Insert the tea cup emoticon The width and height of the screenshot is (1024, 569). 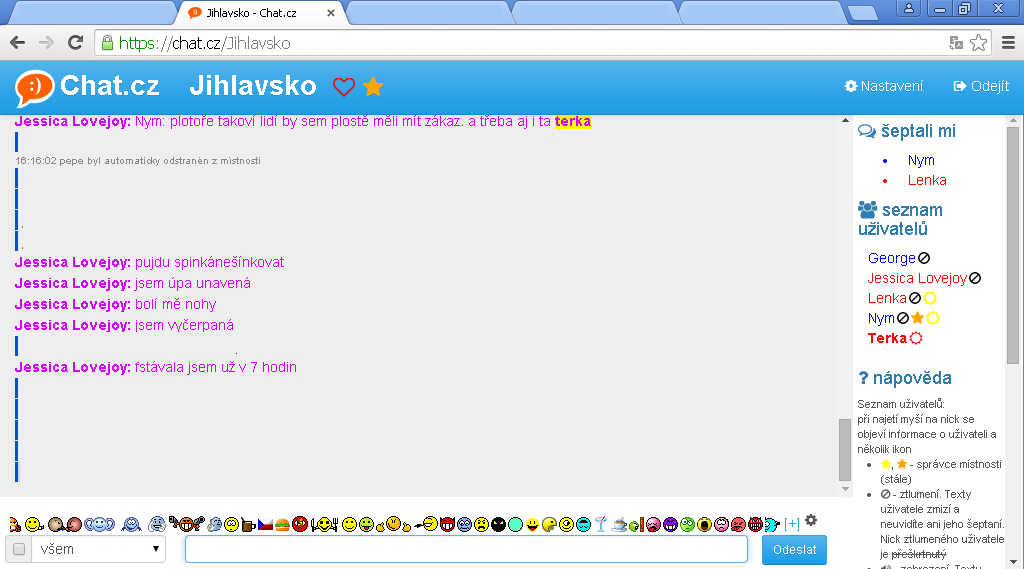(619, 525)
